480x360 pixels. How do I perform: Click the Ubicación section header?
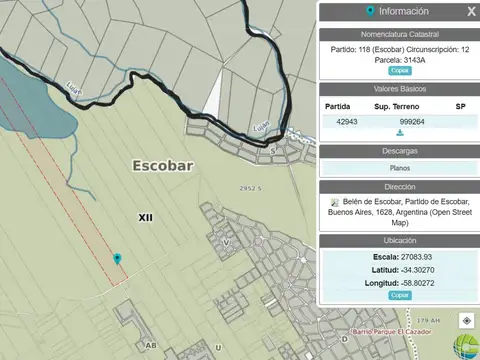point(400,240)
